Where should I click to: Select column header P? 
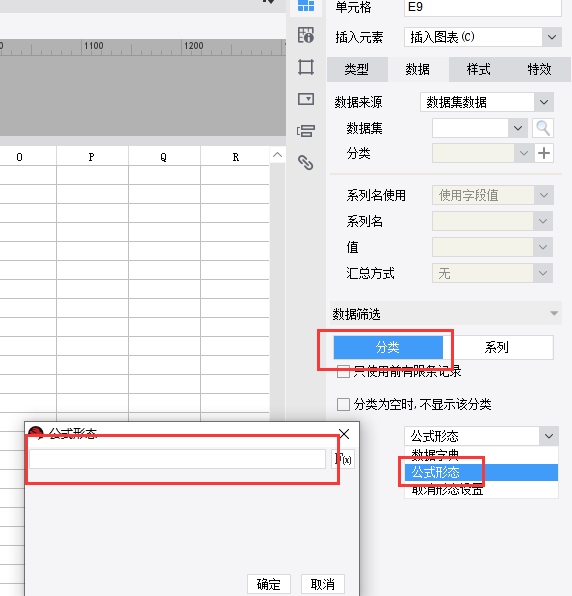tap(92, 157)
